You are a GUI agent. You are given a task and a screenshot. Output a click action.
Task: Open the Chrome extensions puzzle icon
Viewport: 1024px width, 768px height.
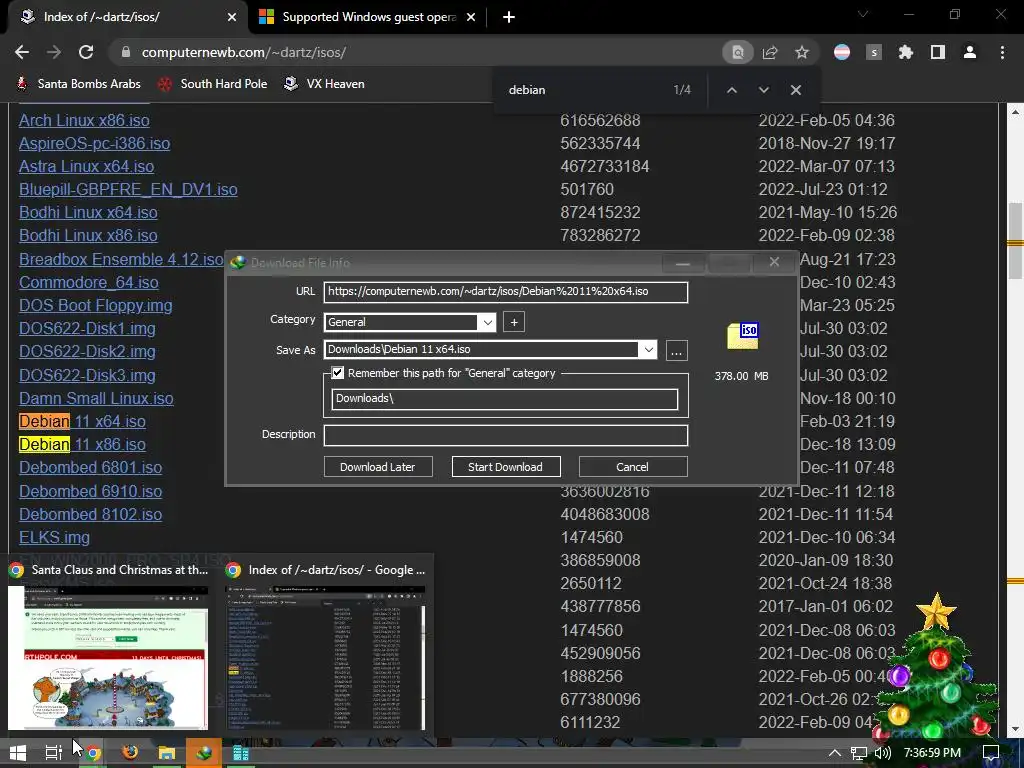click(x=905, y=52)
